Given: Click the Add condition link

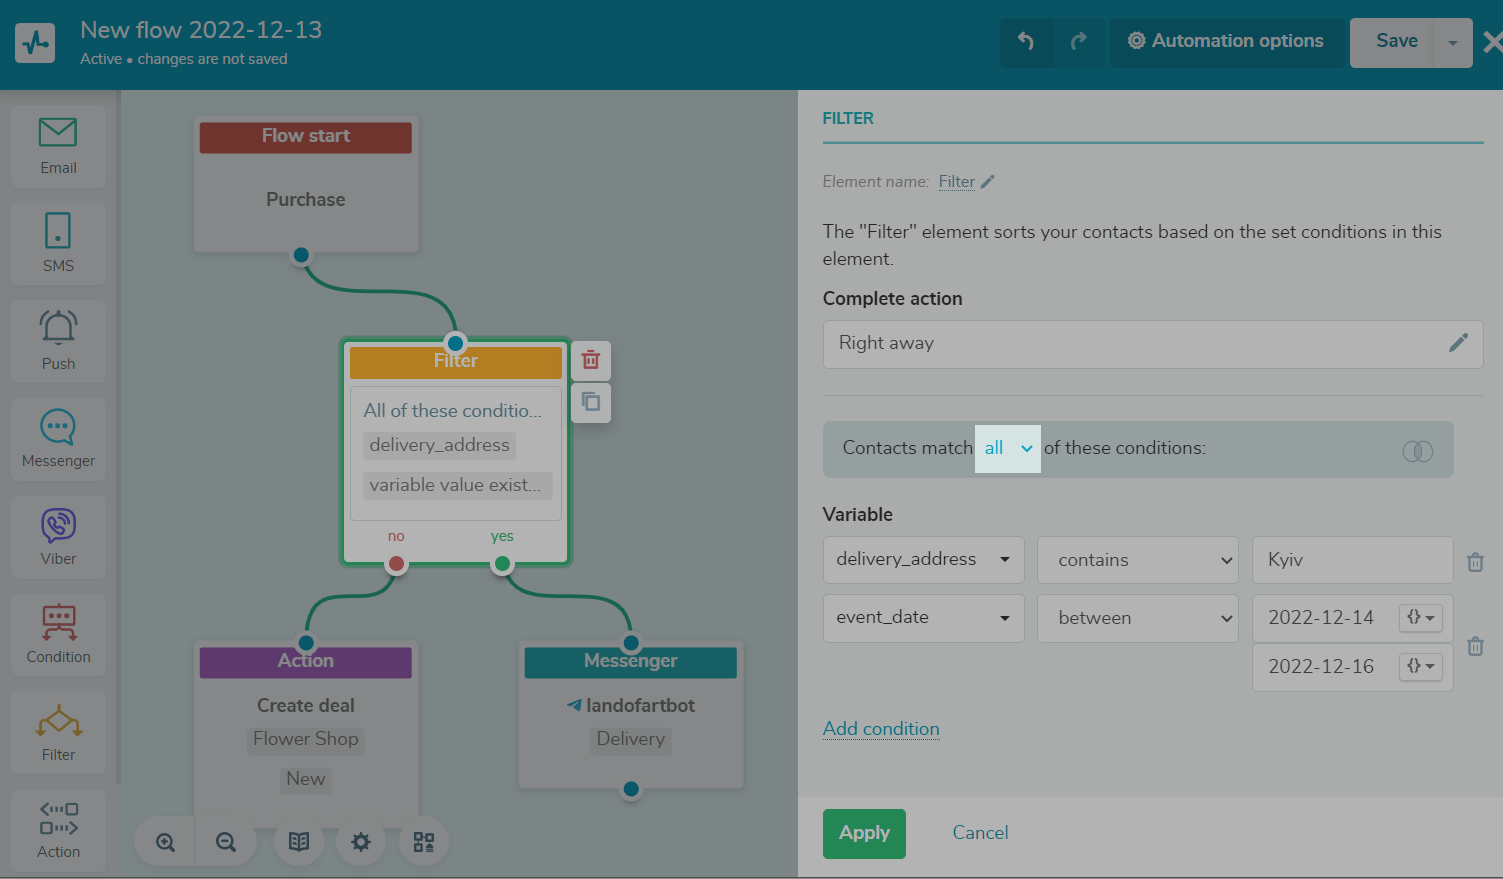Looking at the screenshot, I should [x=881, y=729].
